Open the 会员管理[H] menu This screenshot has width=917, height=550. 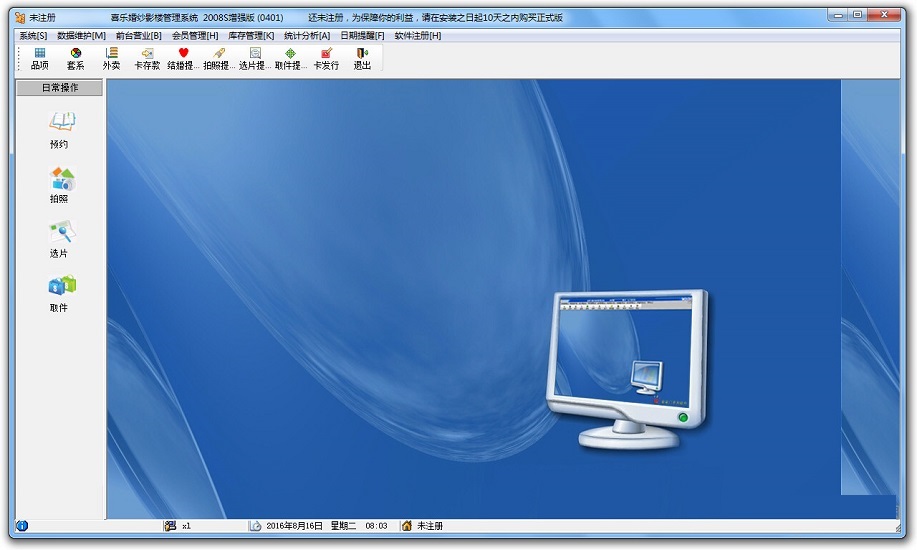tap(195, 36)
